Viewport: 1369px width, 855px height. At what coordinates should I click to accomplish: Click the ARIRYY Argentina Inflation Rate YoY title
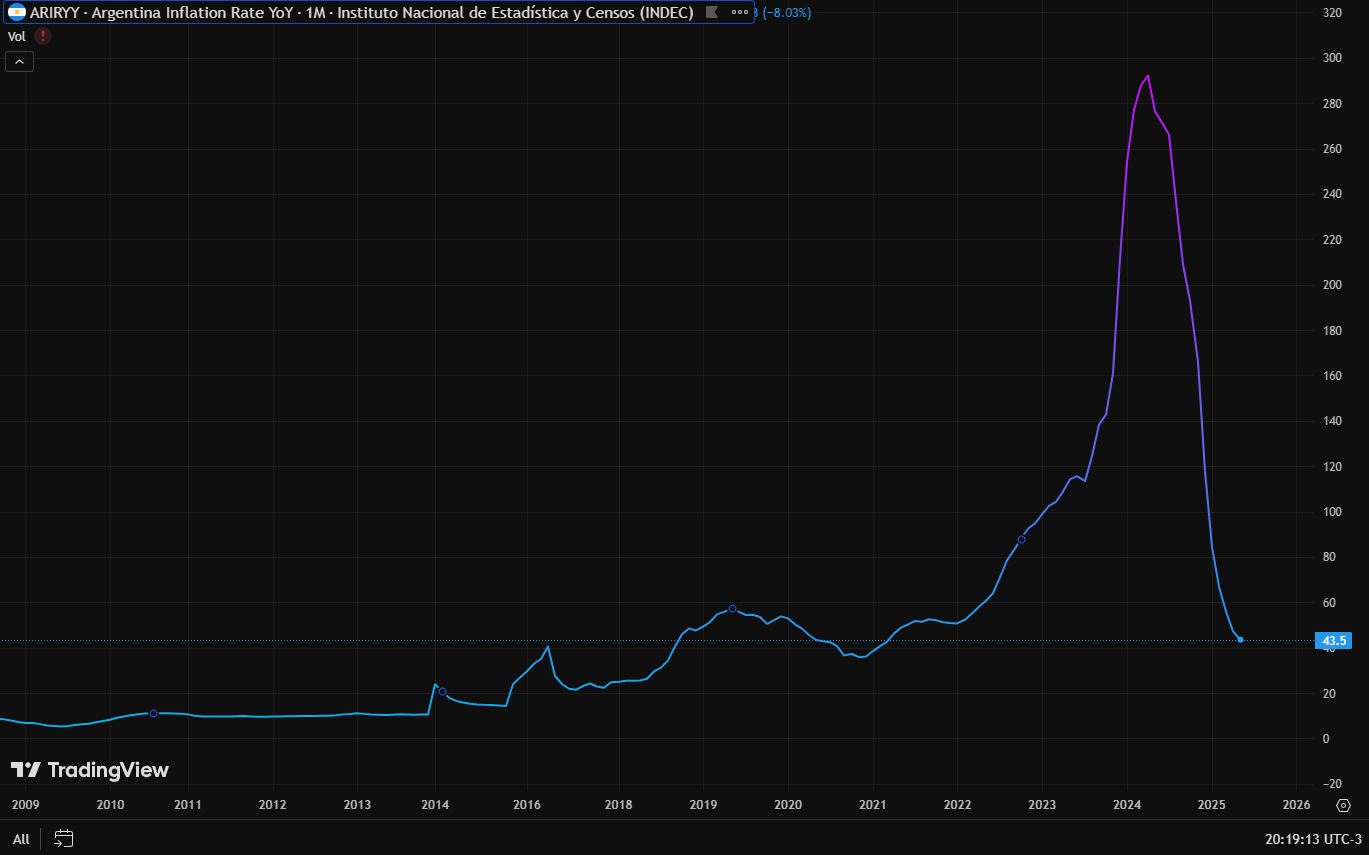coord(362,12)
